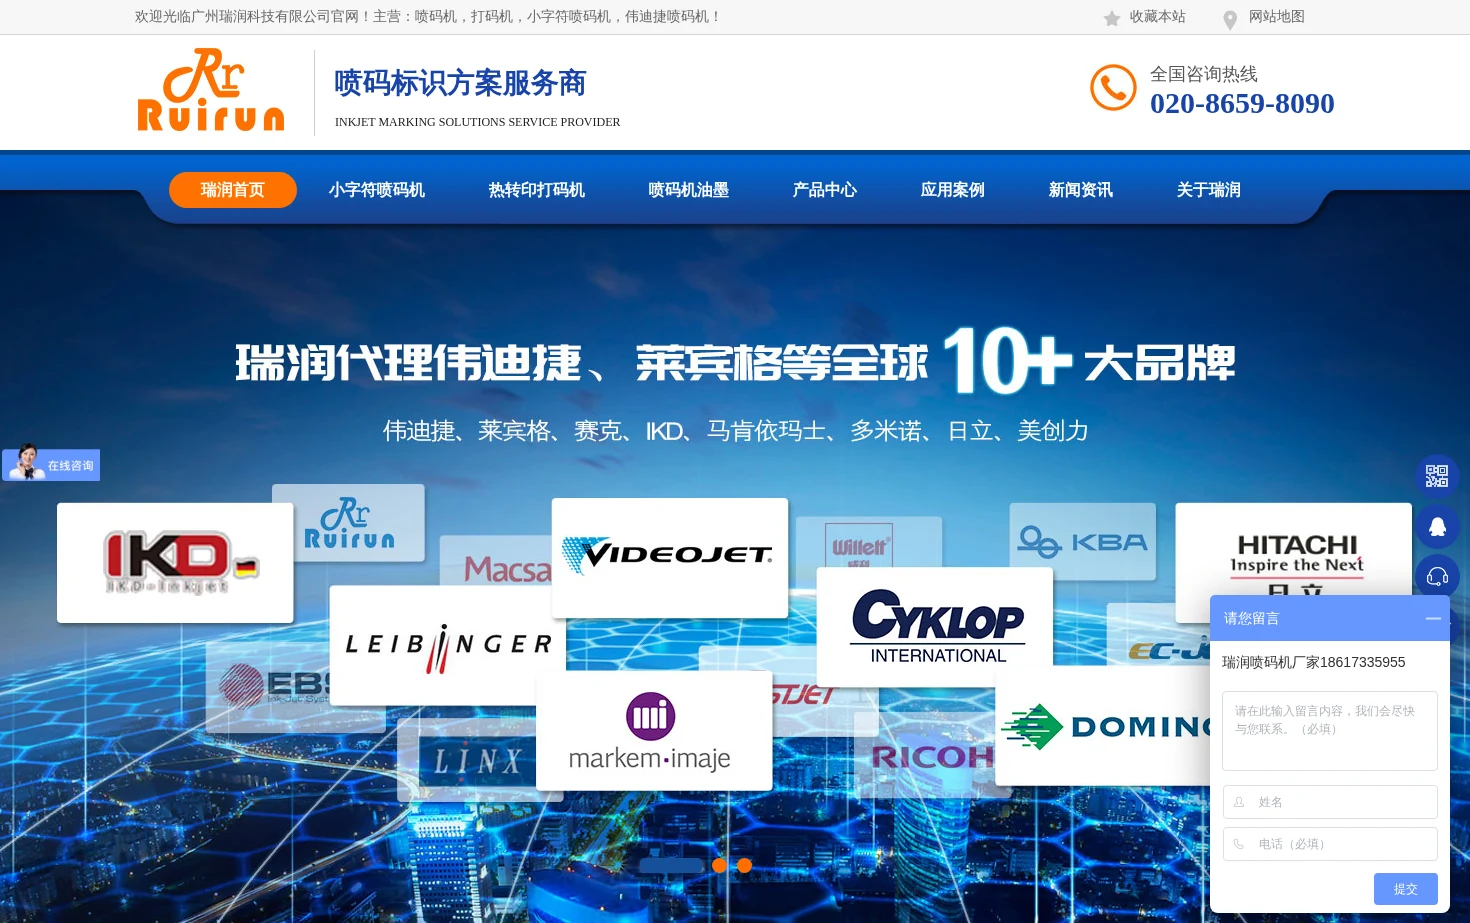Open 小字符喷码机 menu item
Screen dimensions: 1470x923
(x=377, y=190)
